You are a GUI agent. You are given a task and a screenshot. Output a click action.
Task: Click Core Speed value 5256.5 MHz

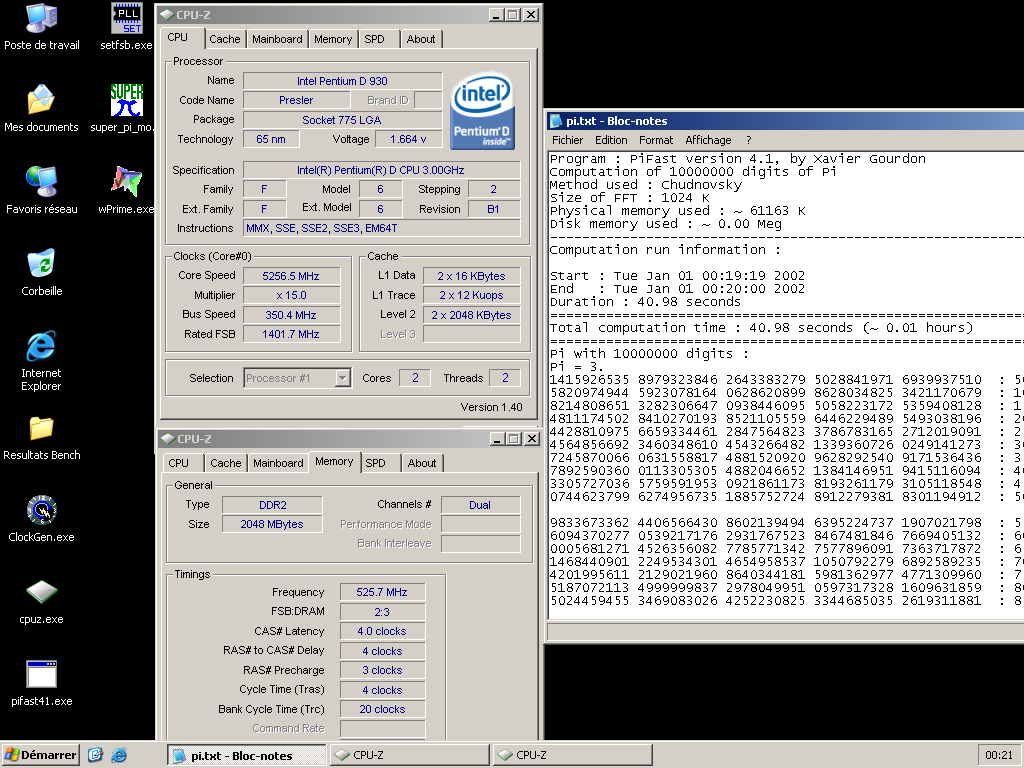291,276
